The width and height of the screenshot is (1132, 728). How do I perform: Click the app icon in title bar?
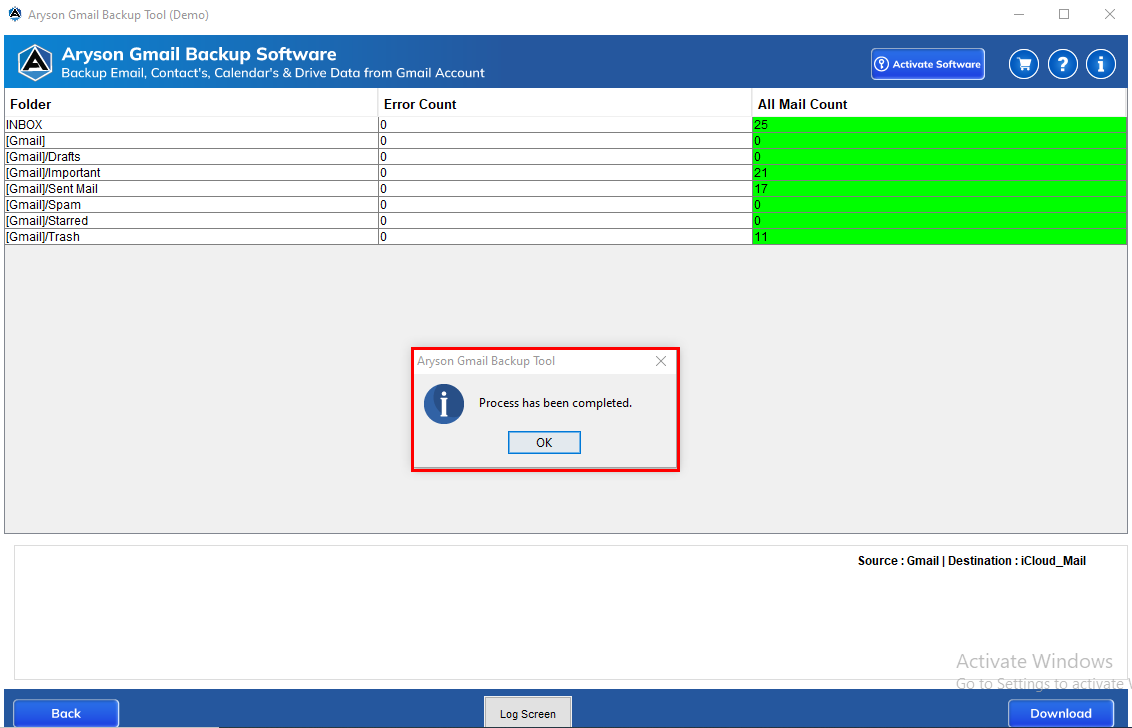pyautogui.click(x=14, y=14)
